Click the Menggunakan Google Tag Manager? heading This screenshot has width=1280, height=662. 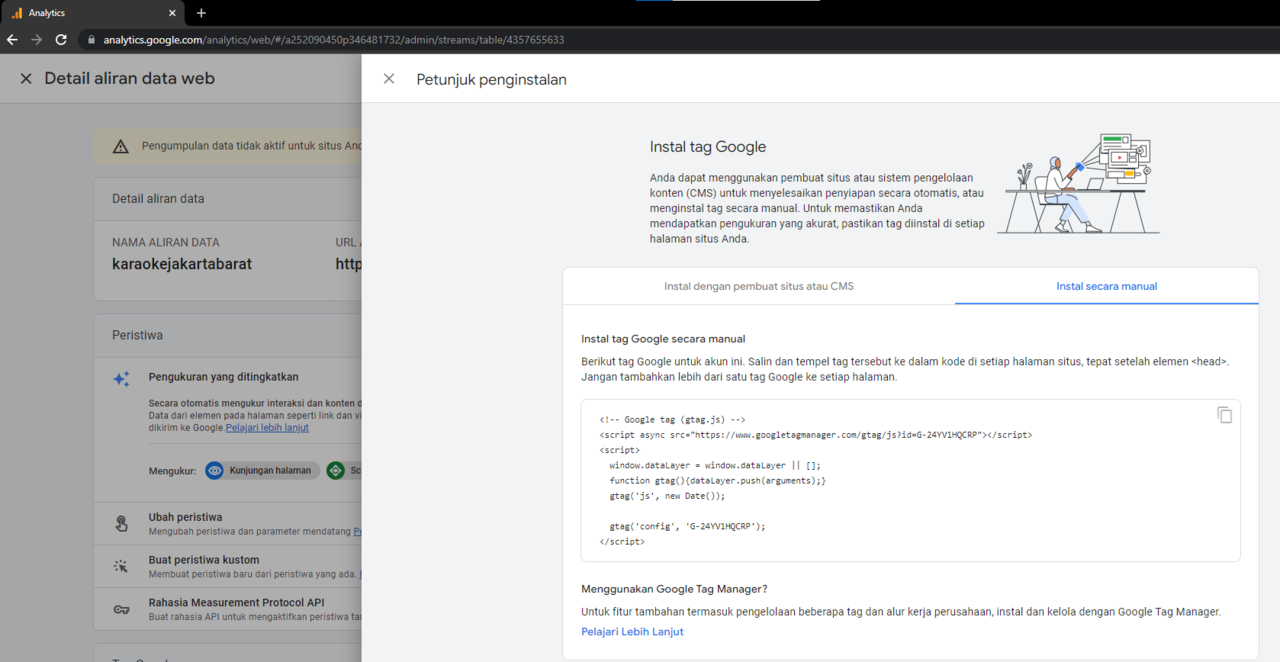pos(674,589)
